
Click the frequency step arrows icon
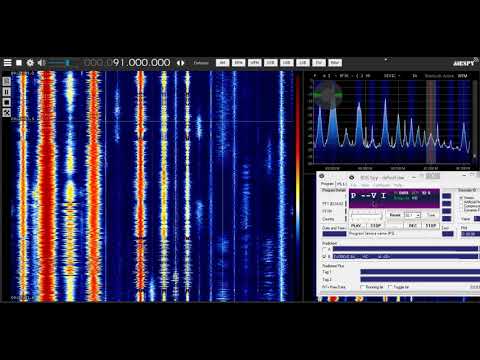tap(180, 63)
